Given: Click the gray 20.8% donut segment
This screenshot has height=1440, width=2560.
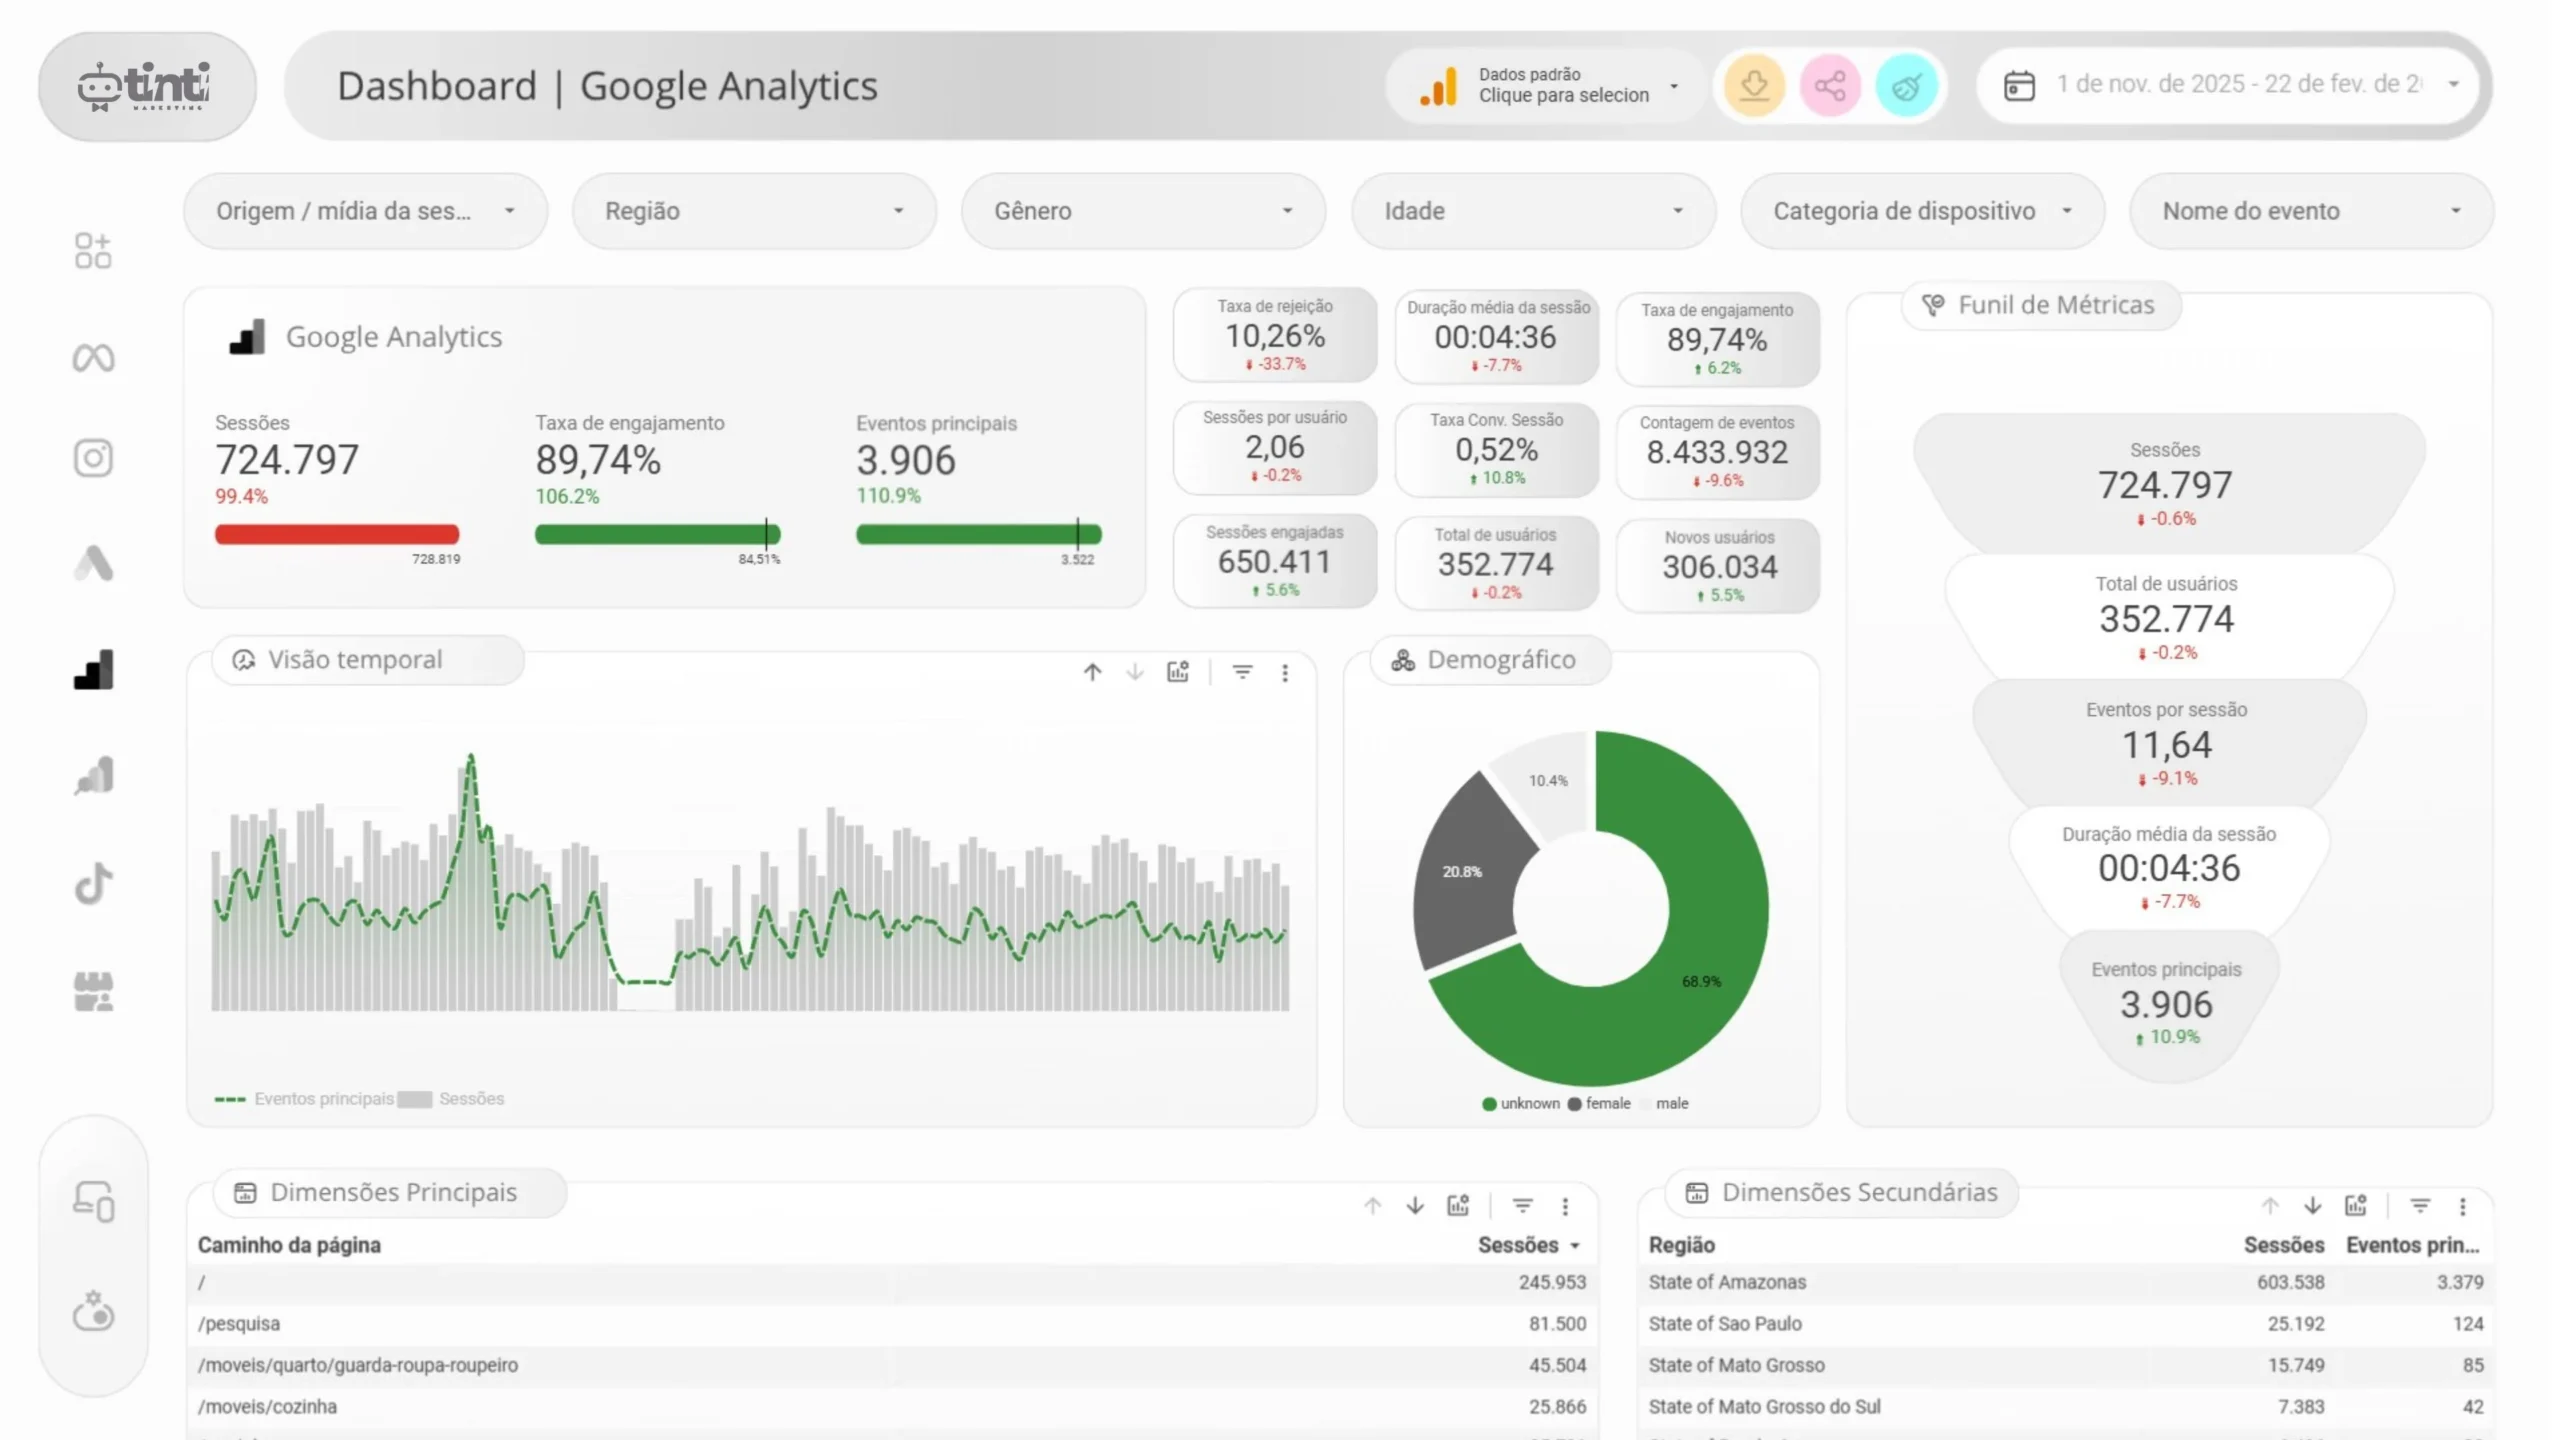Looking at the screenshot, I should pos(1465,872).
